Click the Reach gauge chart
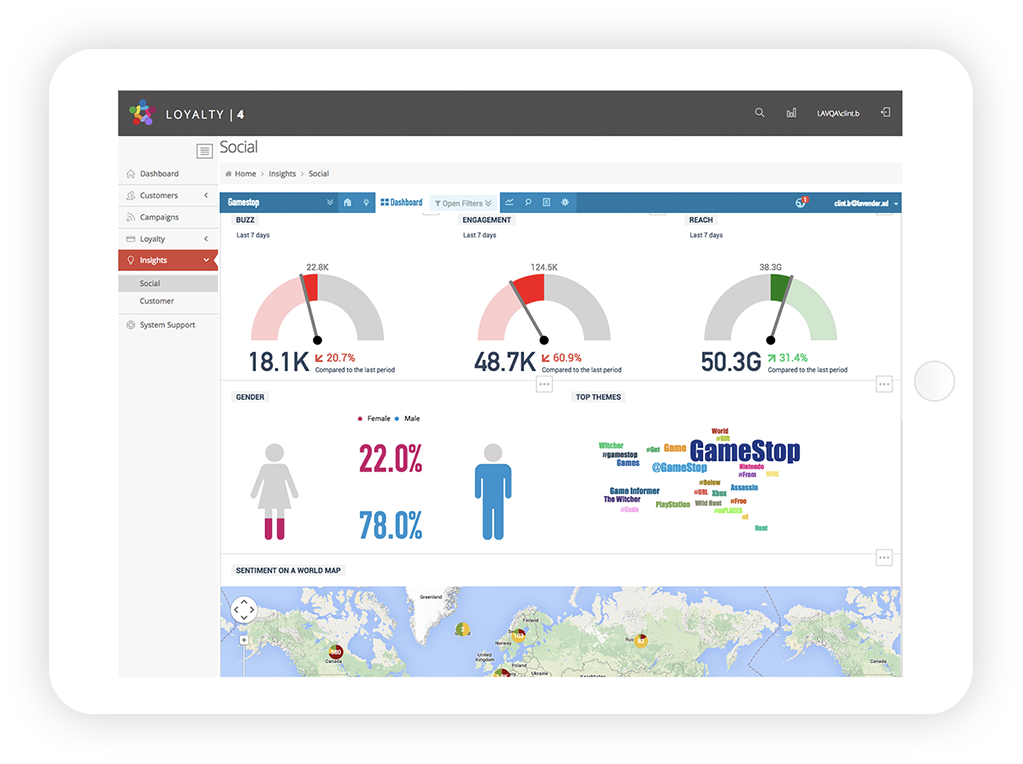Screen dimensions: 1023x764 [771, 307]
